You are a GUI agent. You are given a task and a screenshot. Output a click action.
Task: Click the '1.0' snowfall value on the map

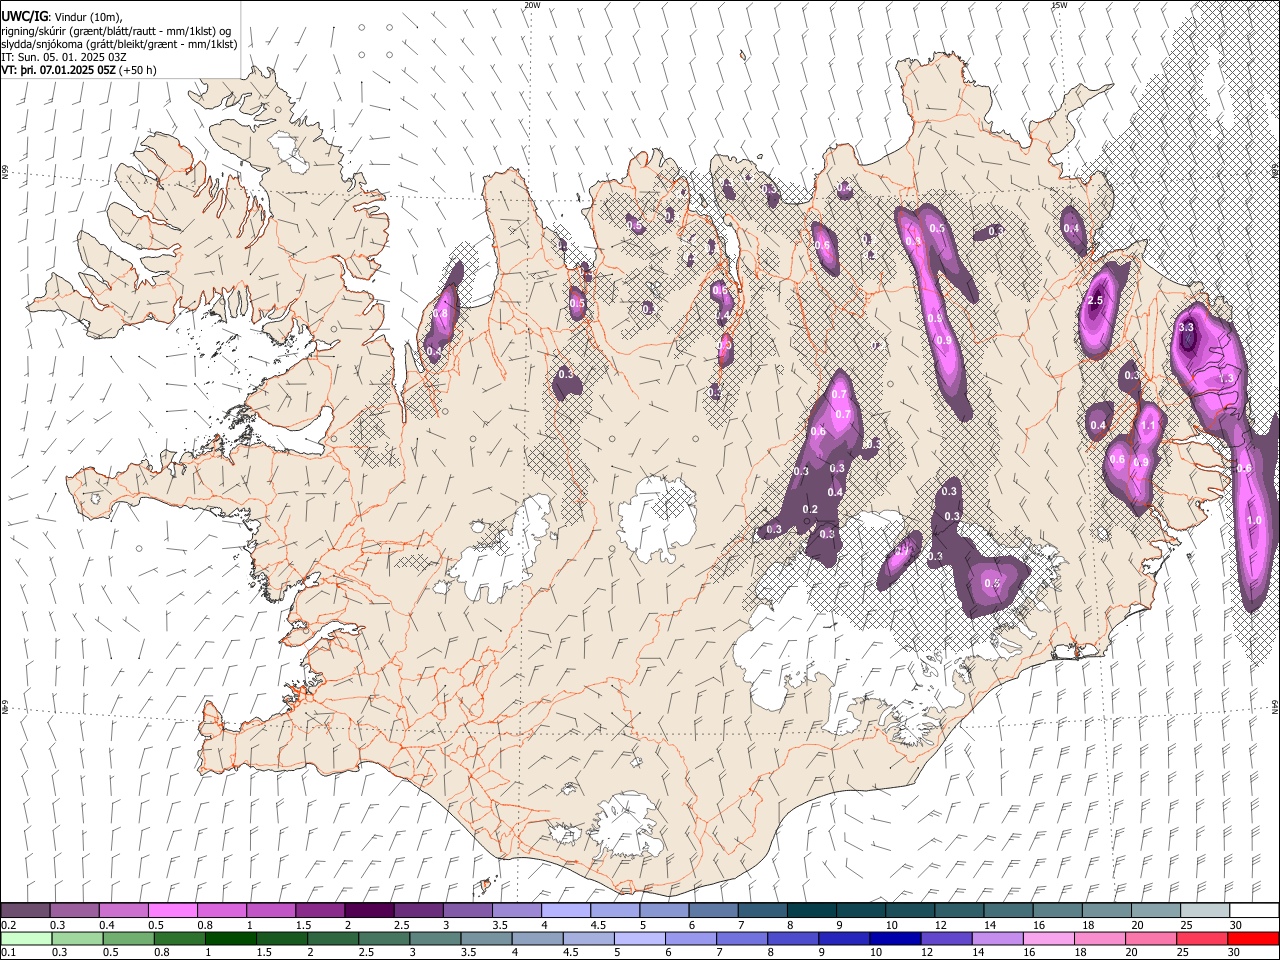click(x=1255, y=521)
